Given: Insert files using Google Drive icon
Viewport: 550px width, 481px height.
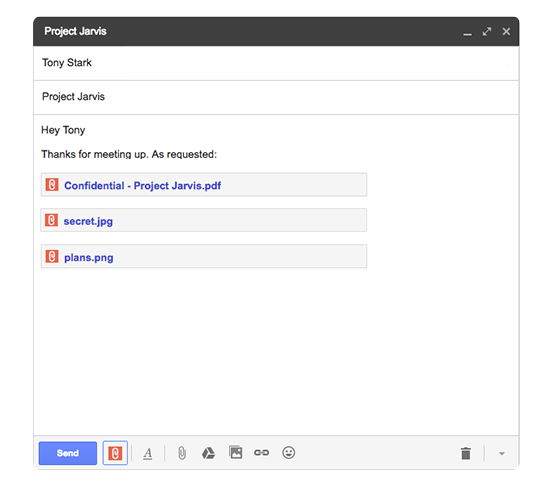Looking at the screenshot, I should pyautogui.click(x=208, y=453).
